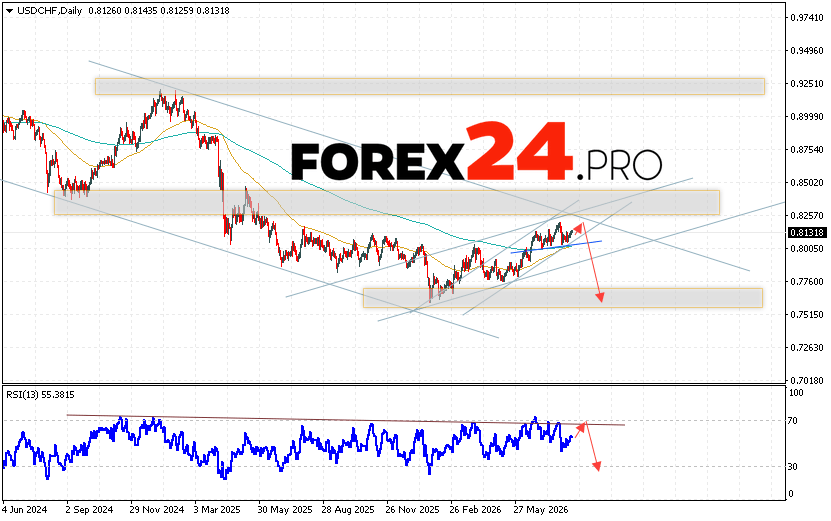Viewport: 831px width, 521px height.
Task: Click RSI scale level 0
Action: click(x=791, y=494)
